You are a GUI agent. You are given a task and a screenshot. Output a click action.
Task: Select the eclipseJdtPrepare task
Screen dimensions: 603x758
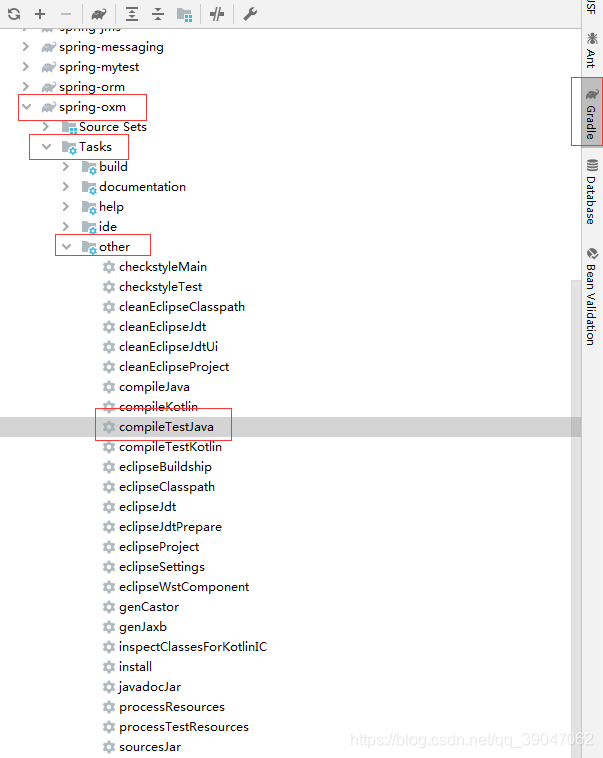[x=170, y=527]
